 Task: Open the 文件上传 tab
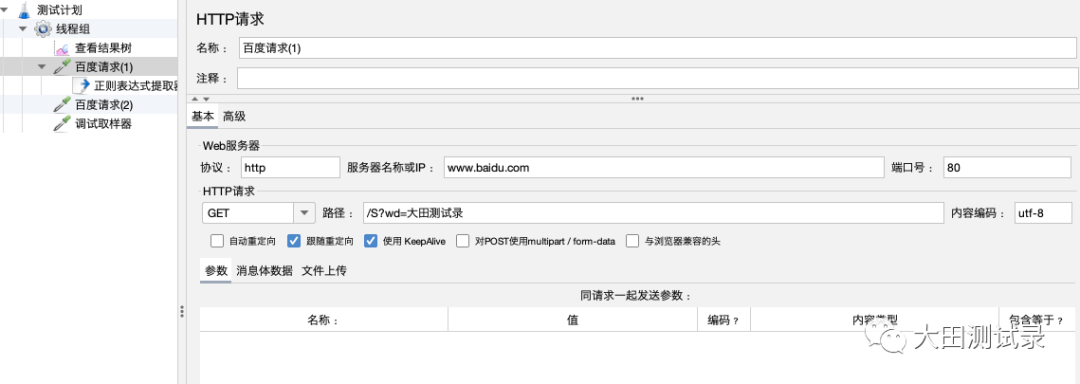pyautogui.click(x=324, y=270)
